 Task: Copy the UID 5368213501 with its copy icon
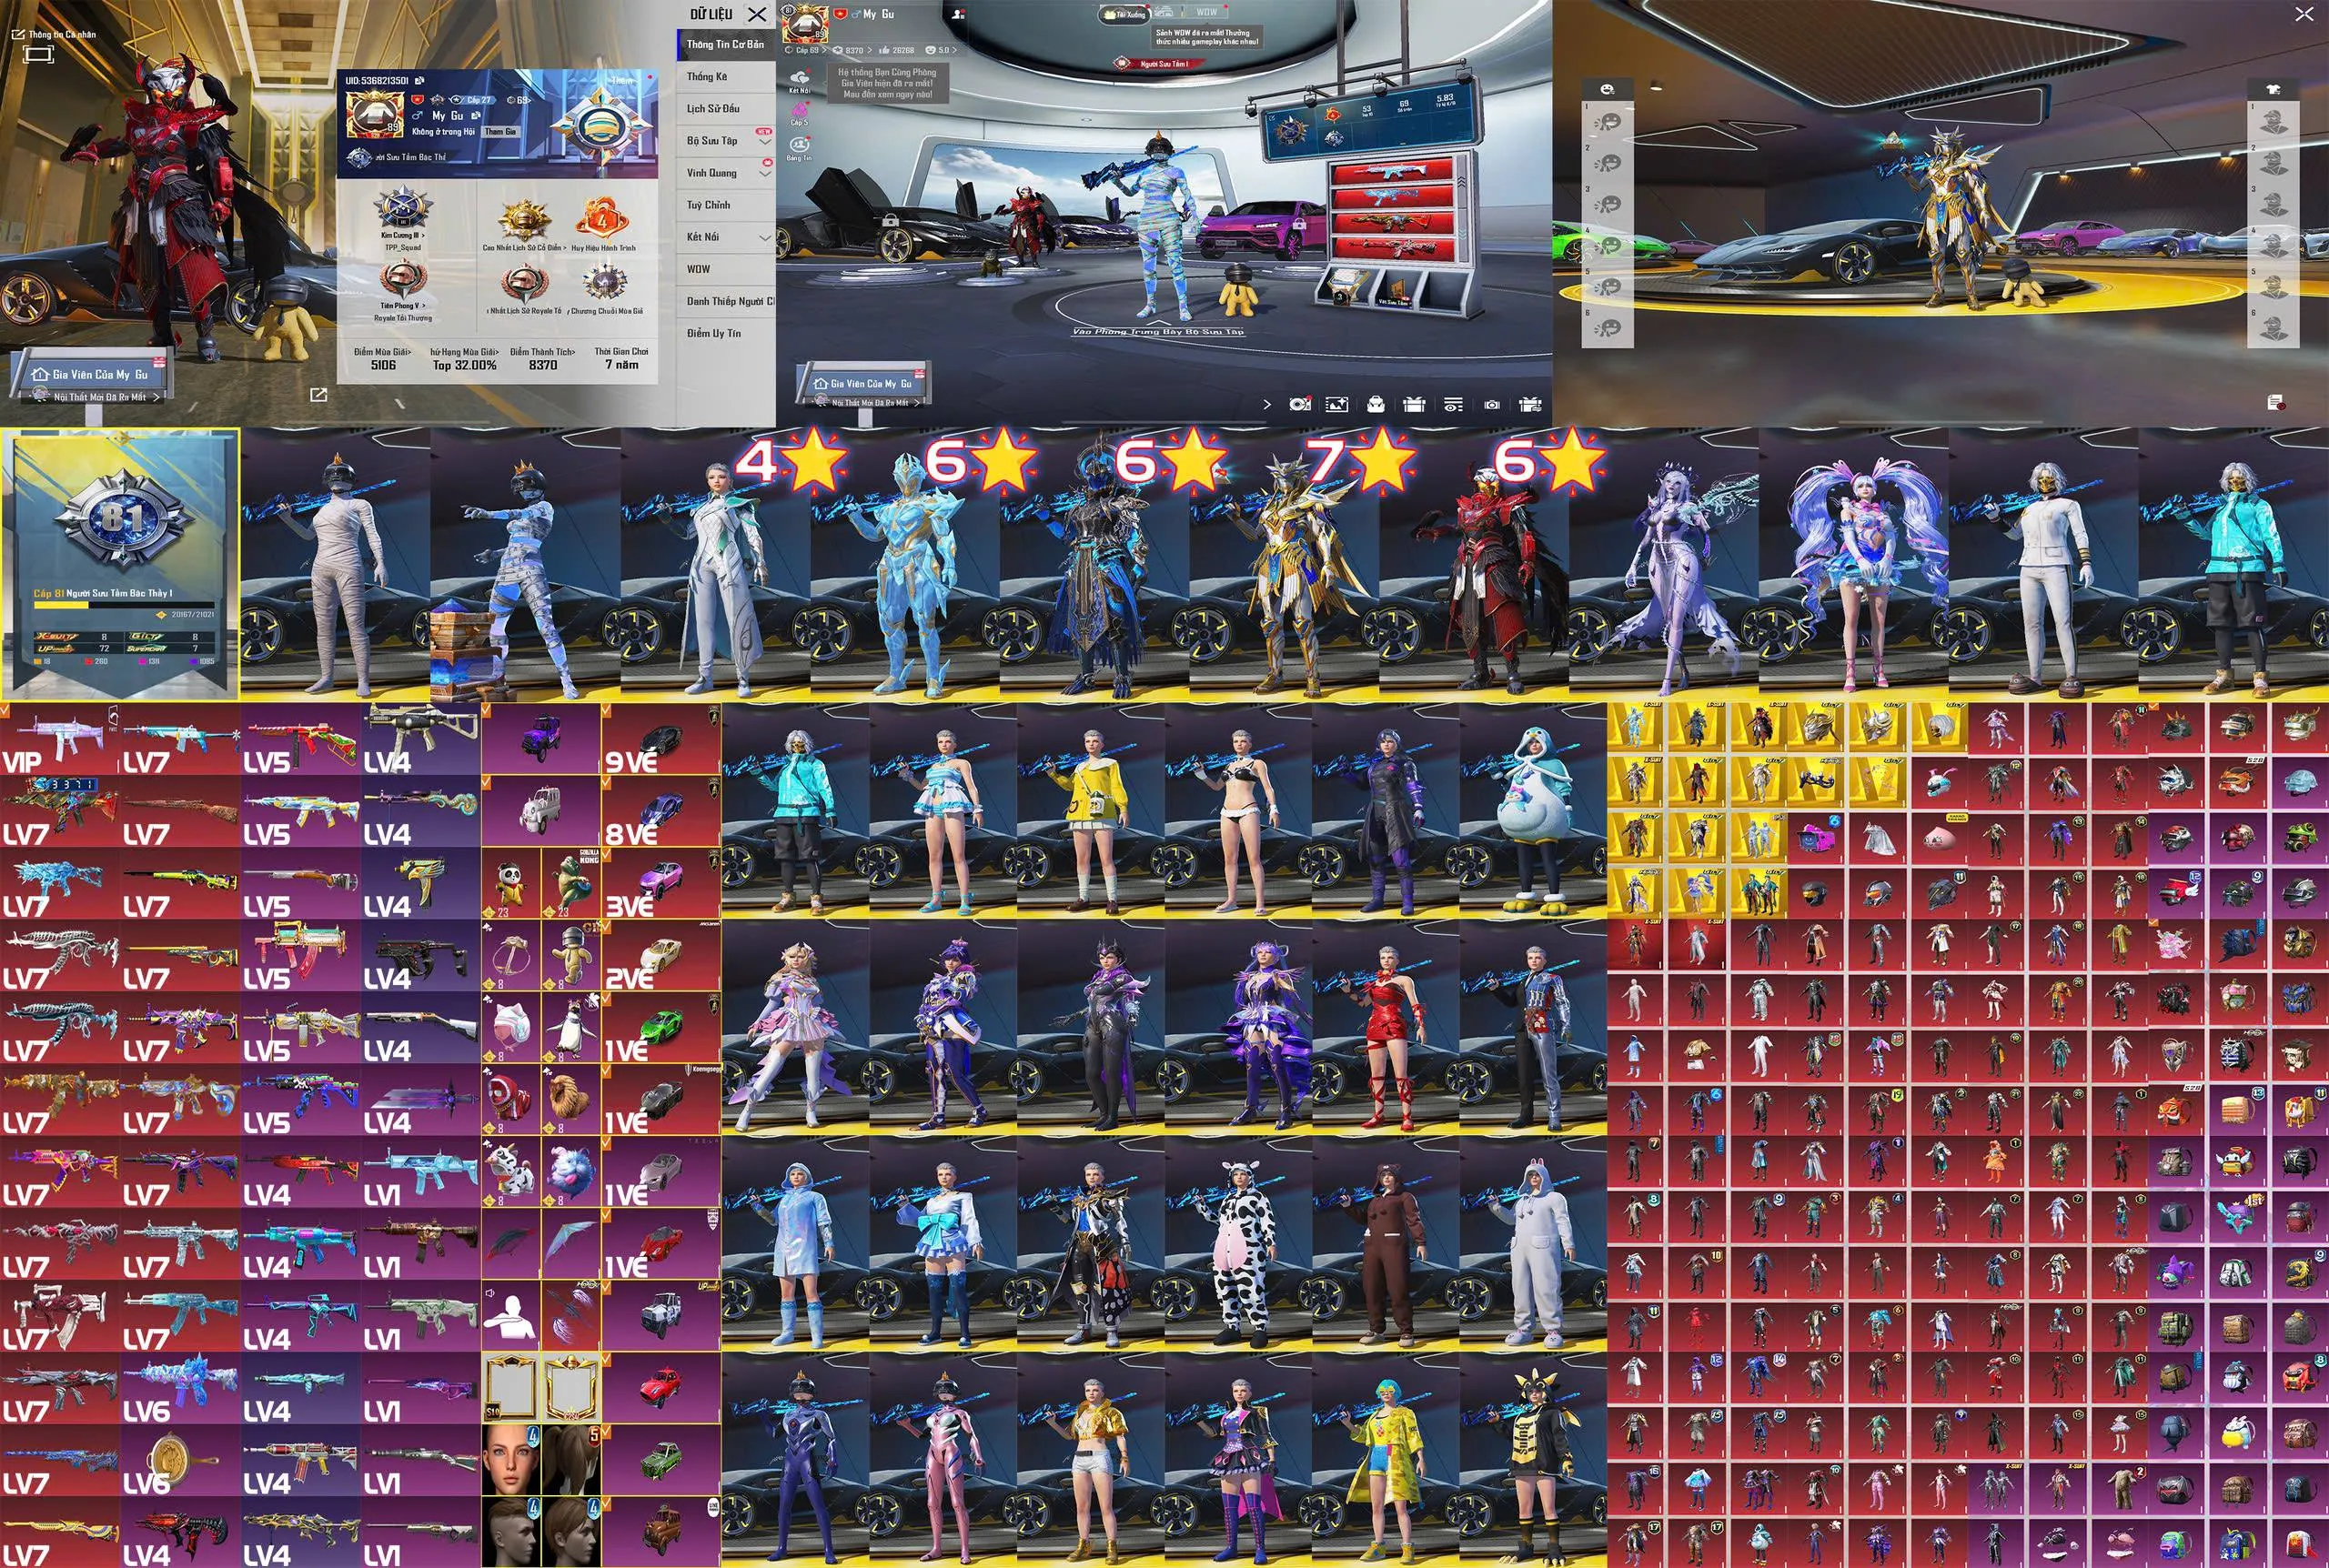[420, 80]
